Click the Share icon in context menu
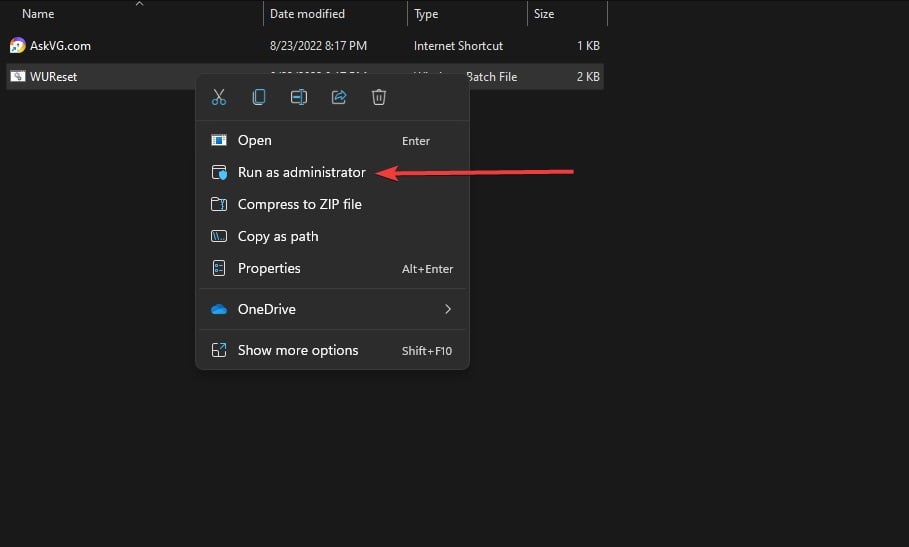 point(339,97)
